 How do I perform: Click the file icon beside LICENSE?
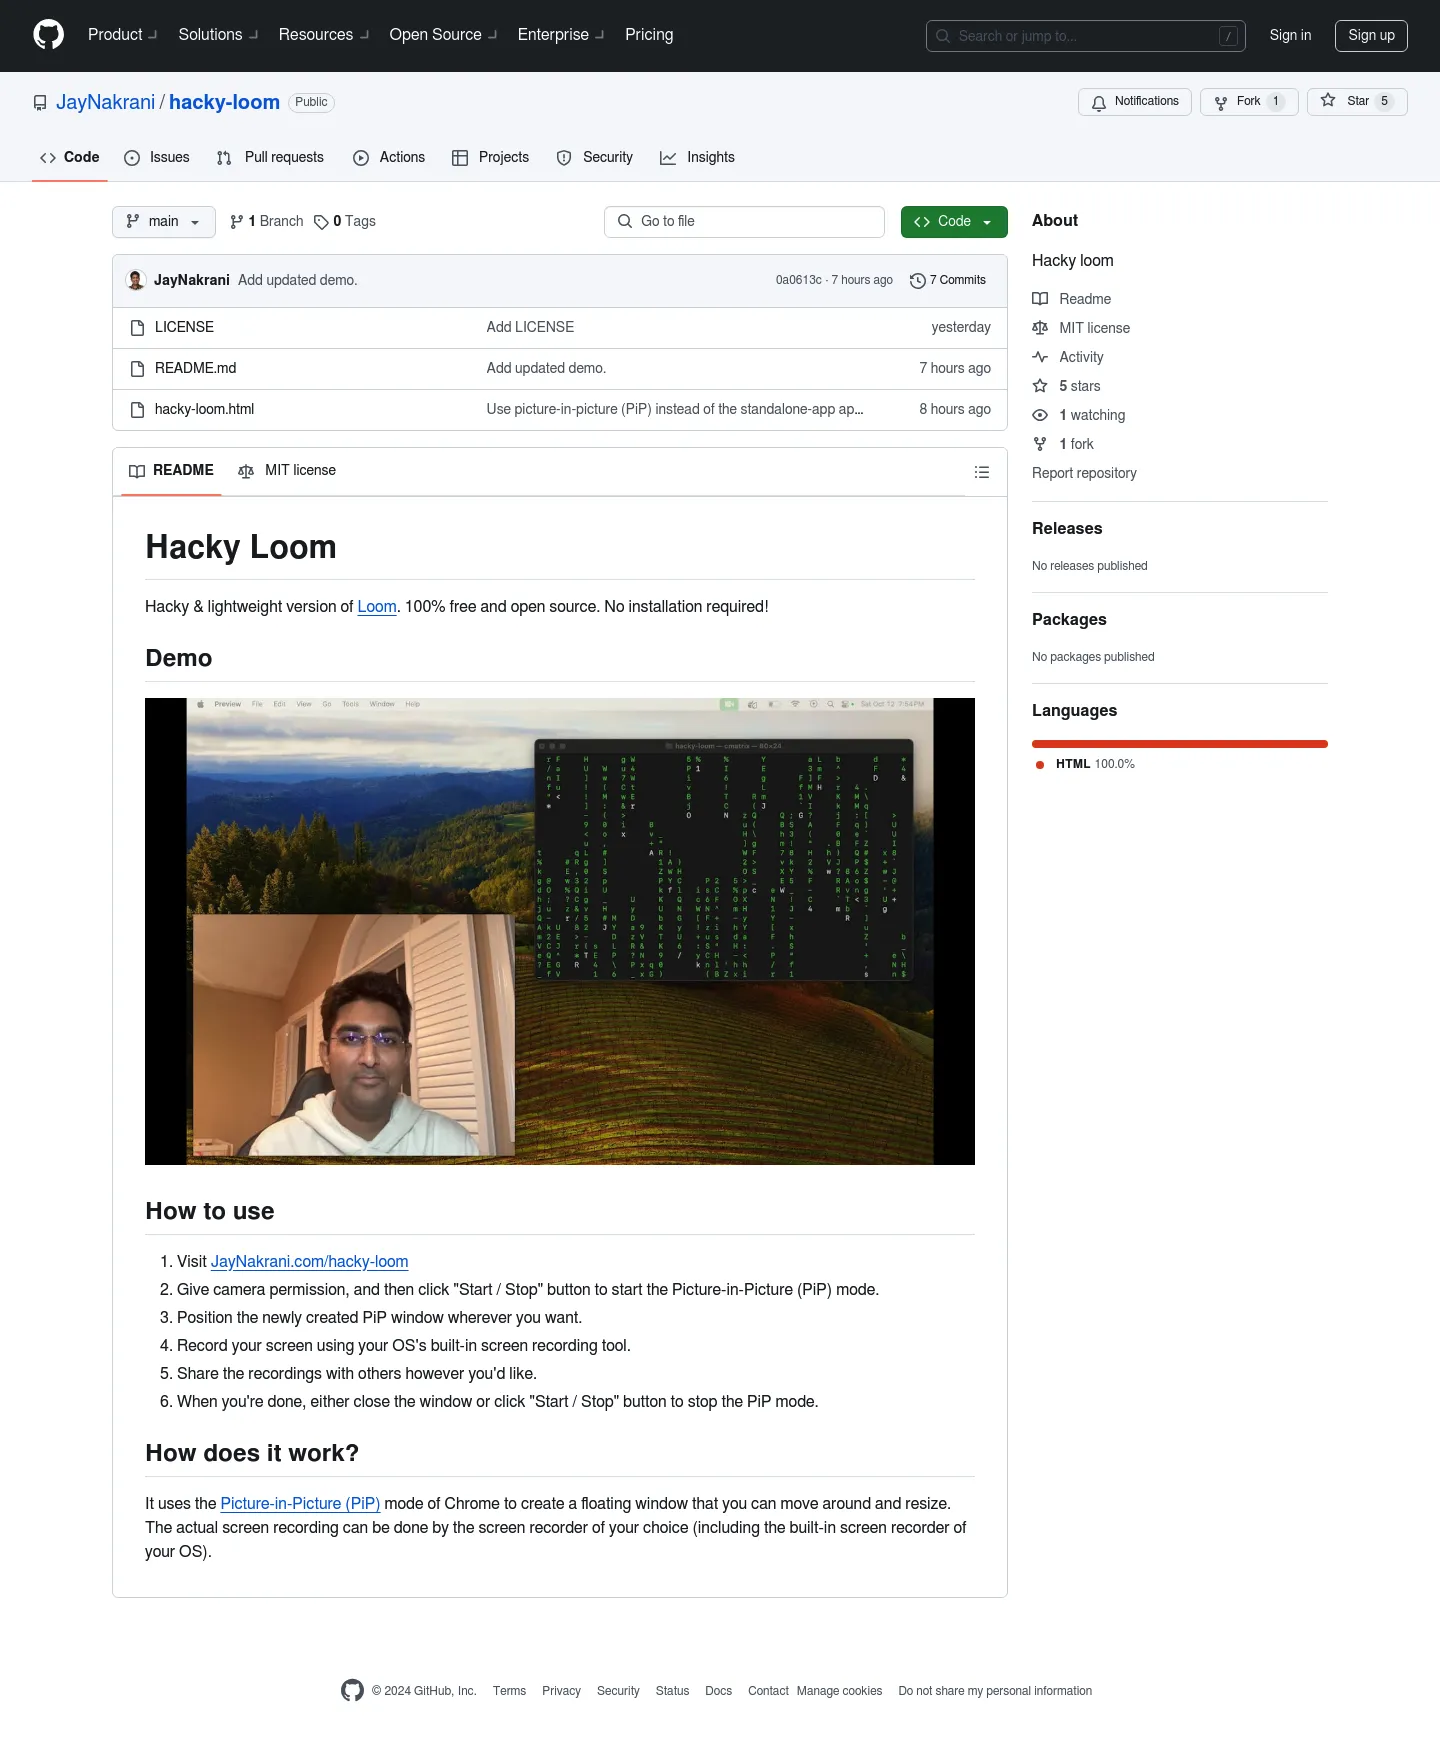tap(138, 328)
